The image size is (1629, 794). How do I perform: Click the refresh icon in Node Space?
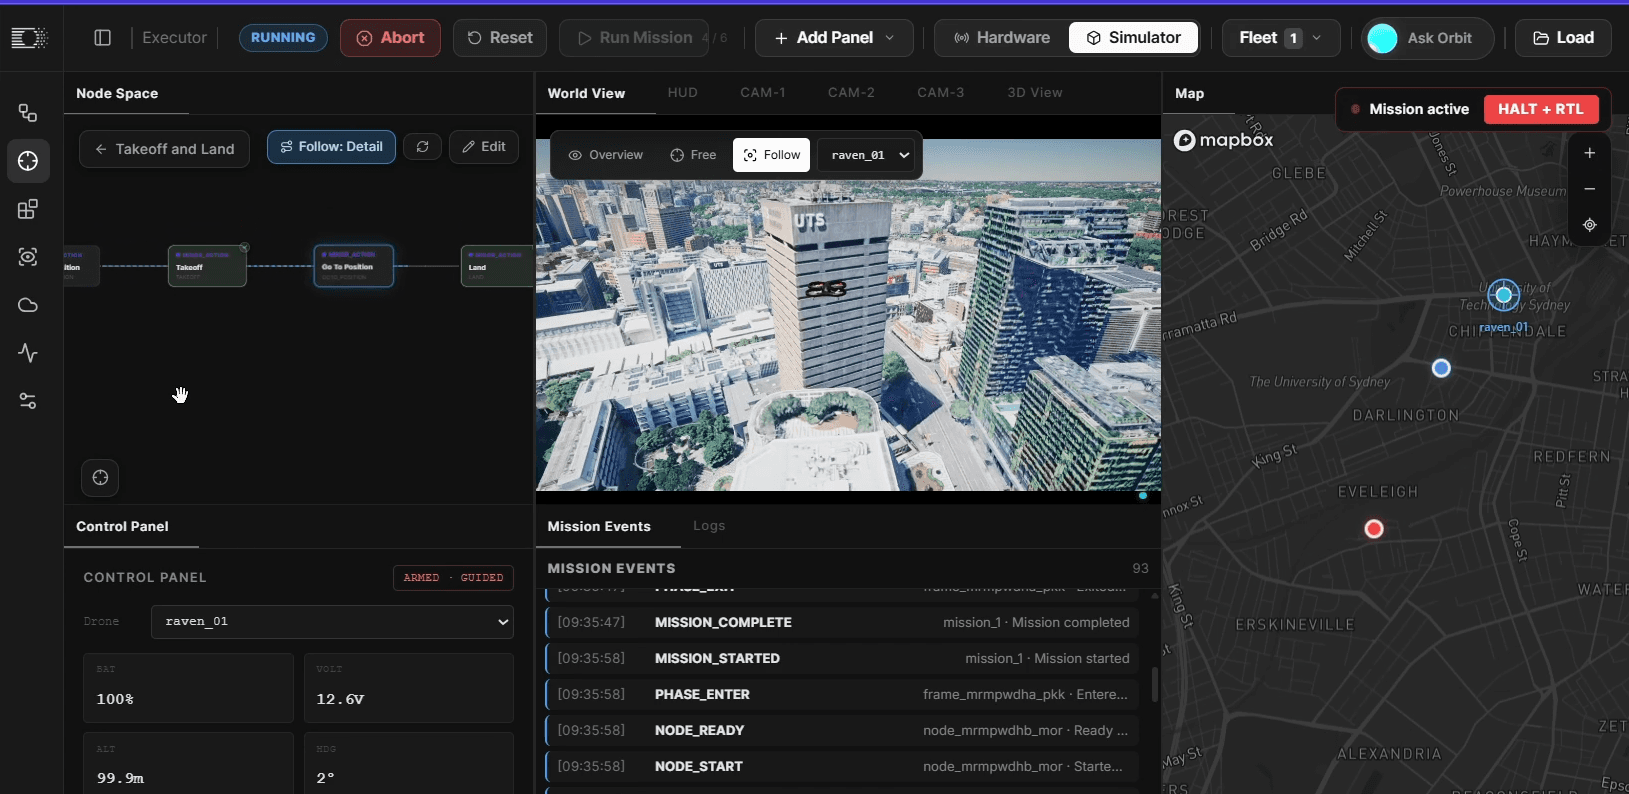(423, 147)
